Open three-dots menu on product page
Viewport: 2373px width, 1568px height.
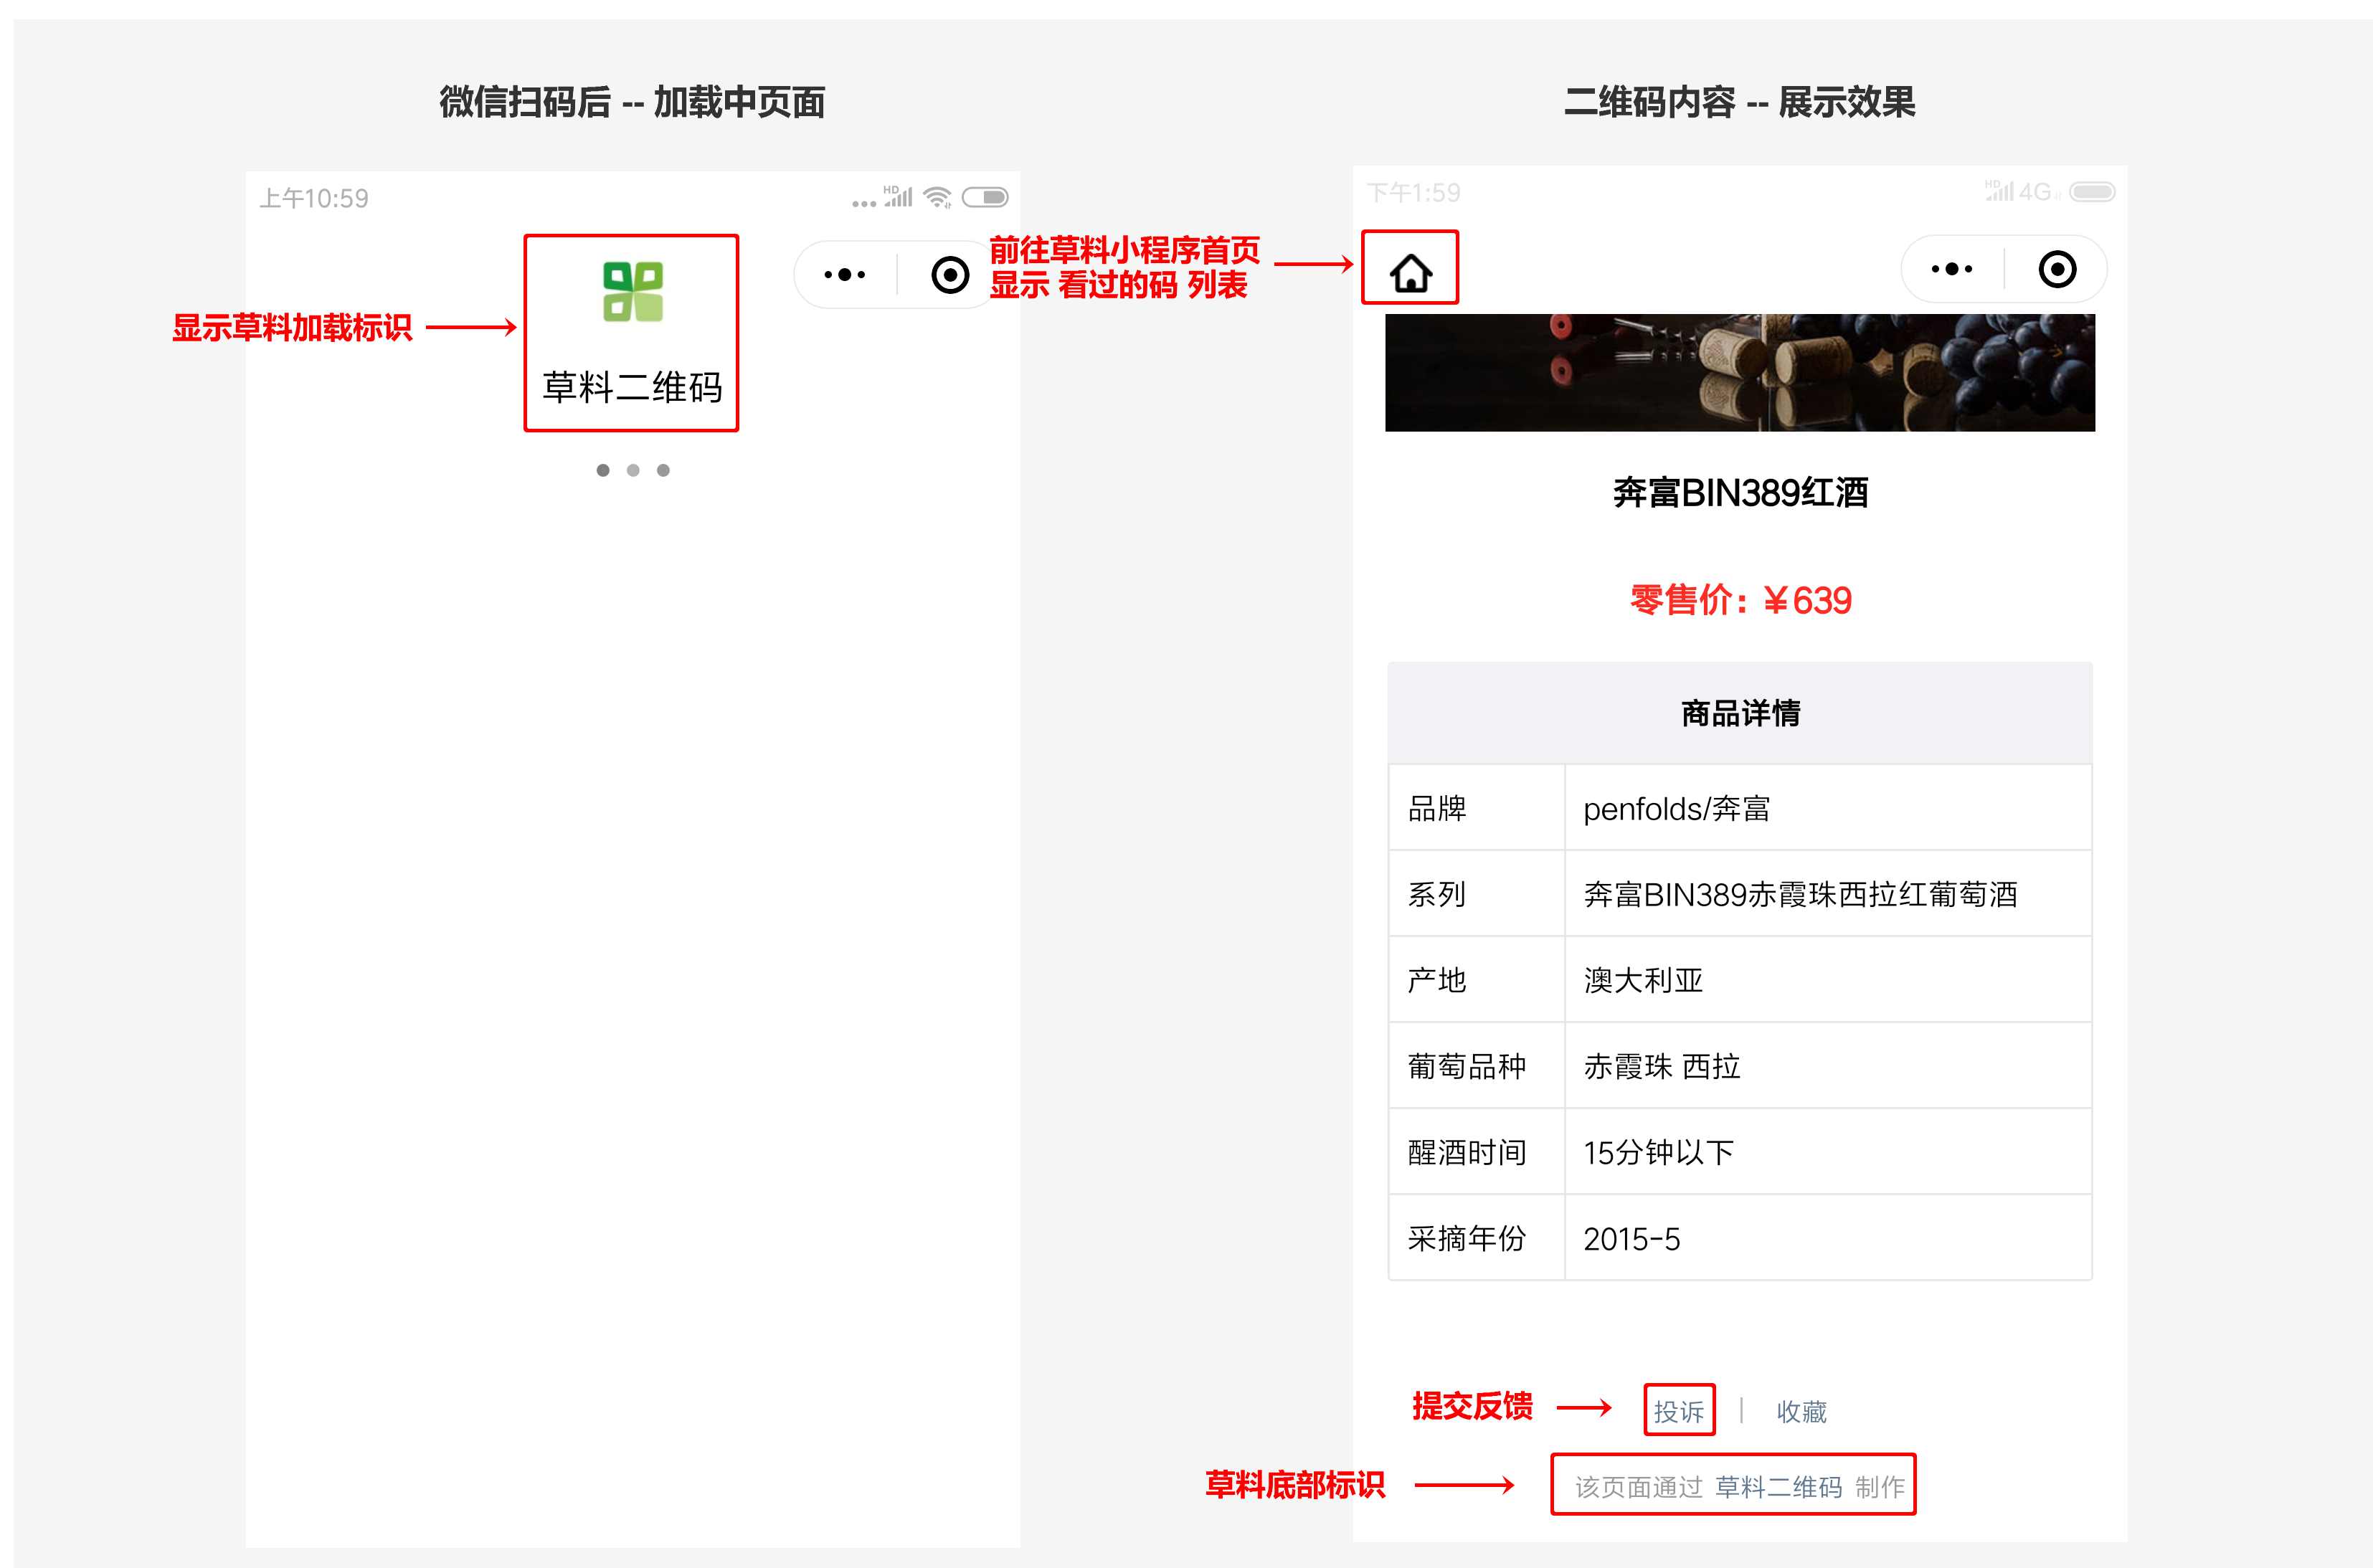tap(1951, 269)
